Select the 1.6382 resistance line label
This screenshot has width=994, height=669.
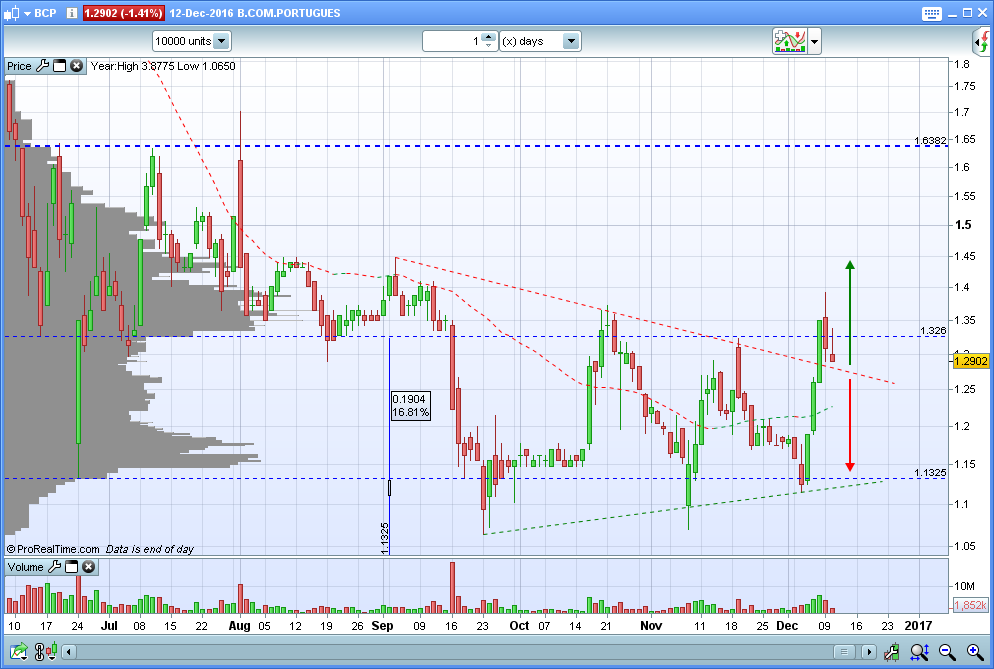(x=930, y=140)
